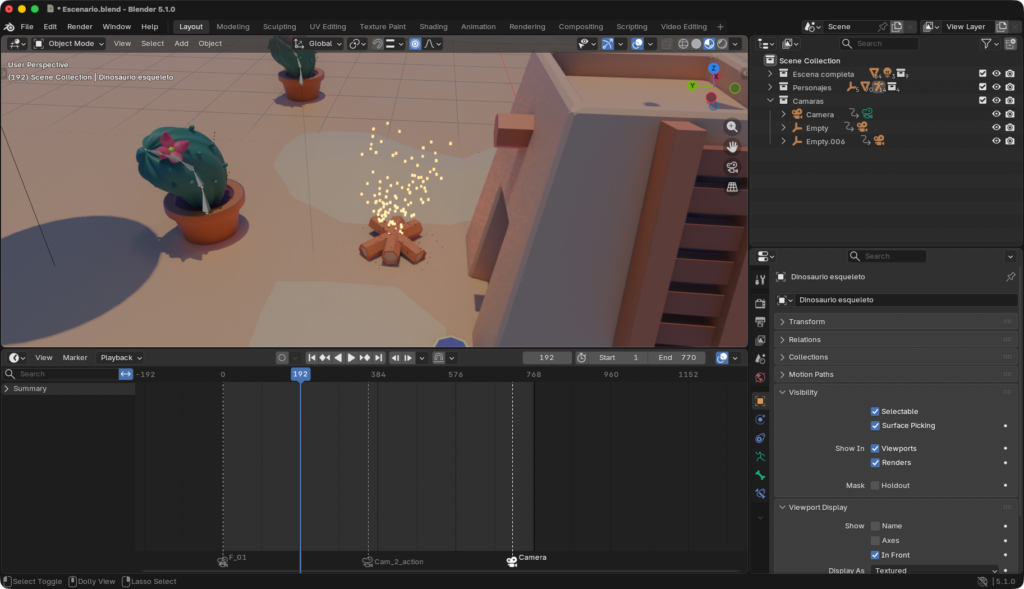Expand the Personajes collection in outliner
This screenshot has height=589, width=1024.
click(x=770, y=87)
